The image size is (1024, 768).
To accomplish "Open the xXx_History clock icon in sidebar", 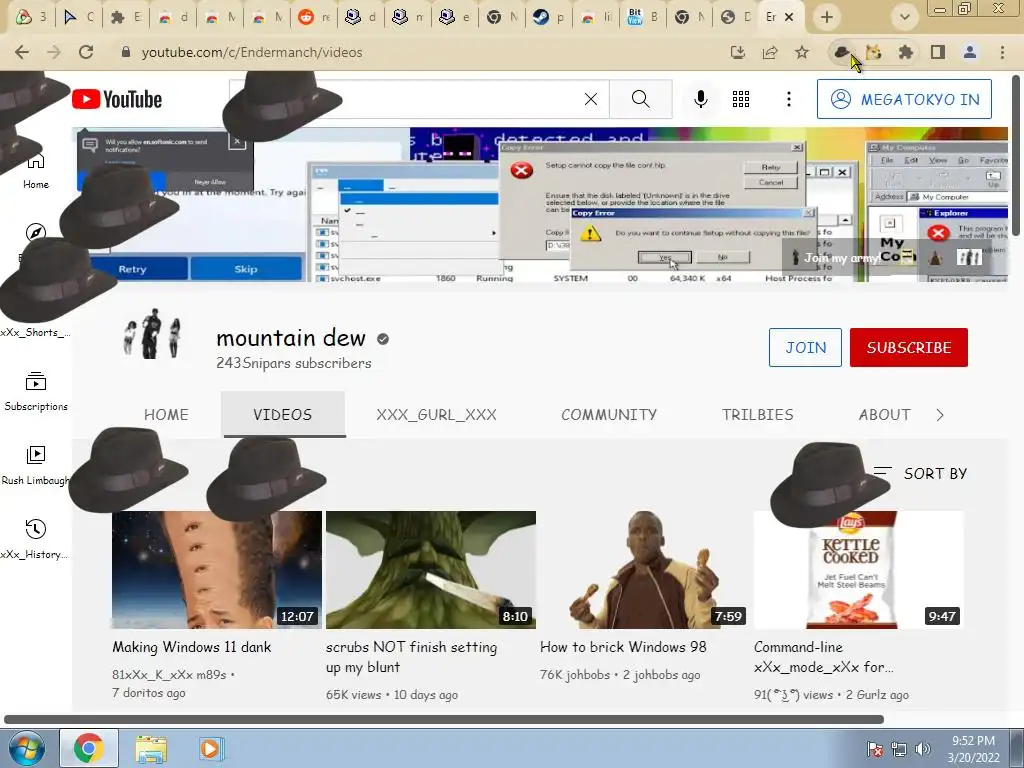I will coord(36,529).
